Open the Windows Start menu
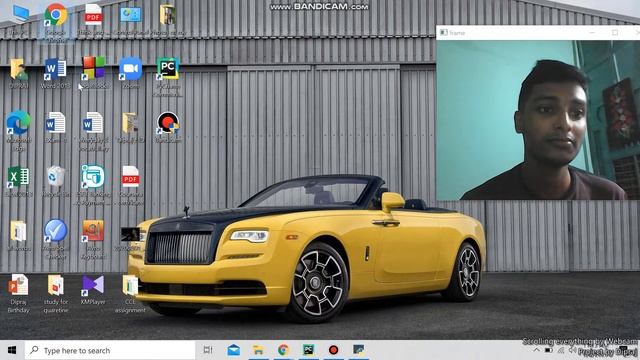Image resolution: width=640 pixels, height=360 pixels. pos(12,350)
